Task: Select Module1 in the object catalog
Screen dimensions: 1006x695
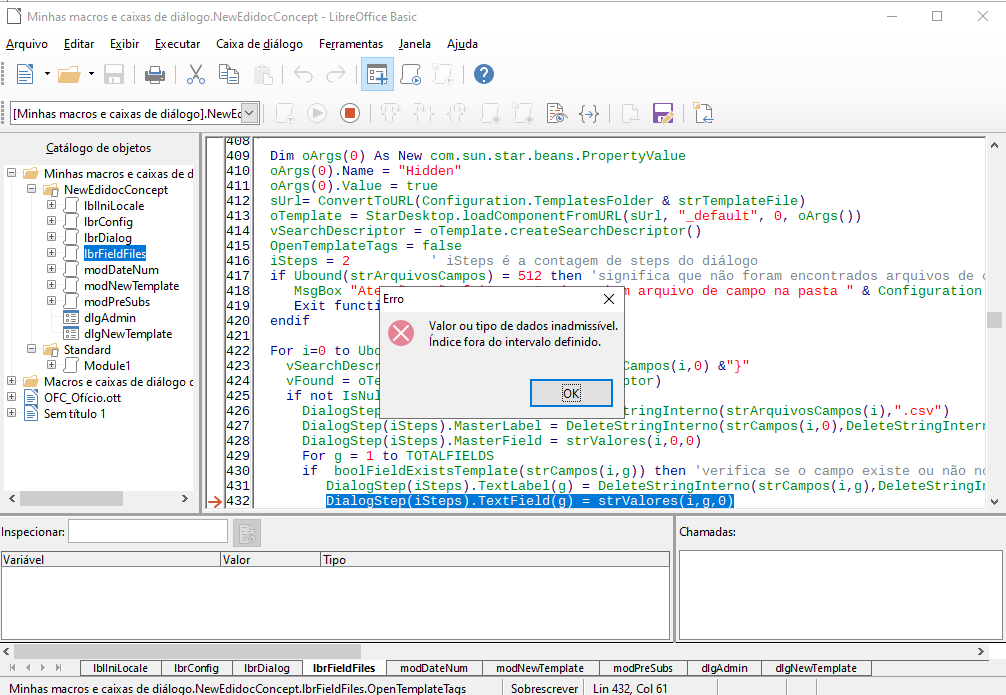Action: click(107, 366)
